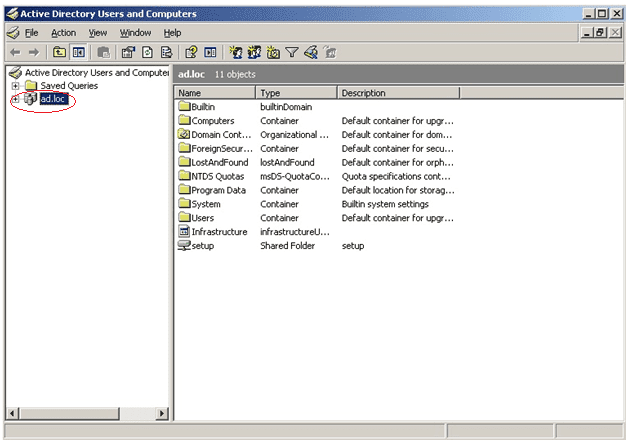The width and height of the screenshot is (629, 442).
Task: Click 'Shared Folder' type cell
Action: click(x=287, y=246)
